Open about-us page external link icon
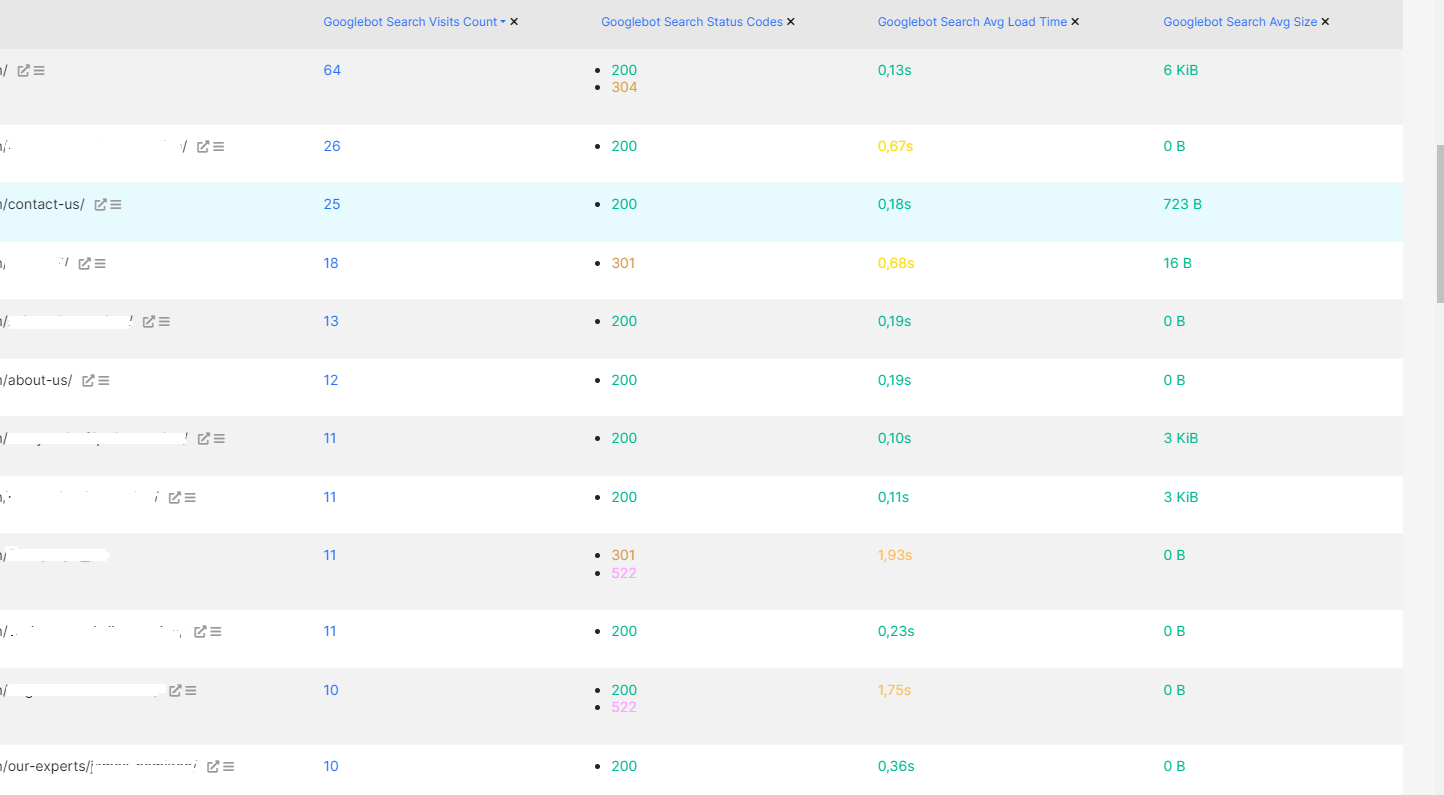This screenshot has width=1444, height=795. point(88,381)
